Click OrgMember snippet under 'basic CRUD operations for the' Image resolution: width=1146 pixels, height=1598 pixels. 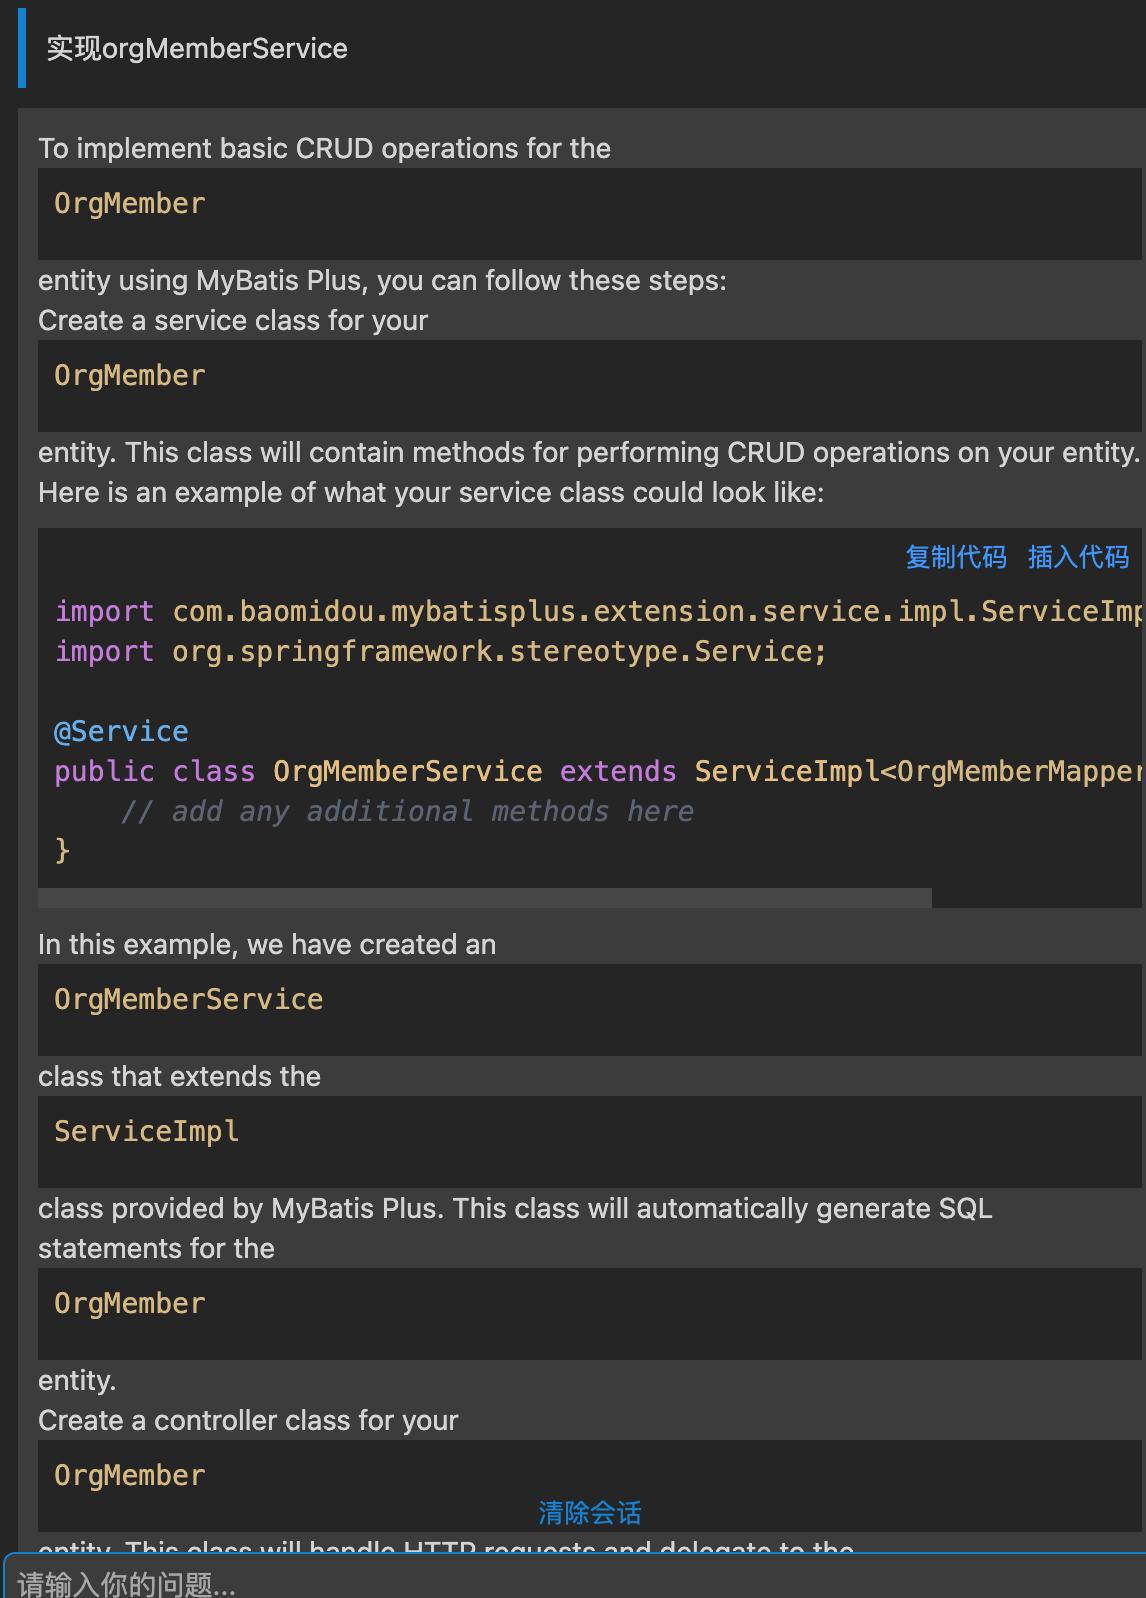130,203
